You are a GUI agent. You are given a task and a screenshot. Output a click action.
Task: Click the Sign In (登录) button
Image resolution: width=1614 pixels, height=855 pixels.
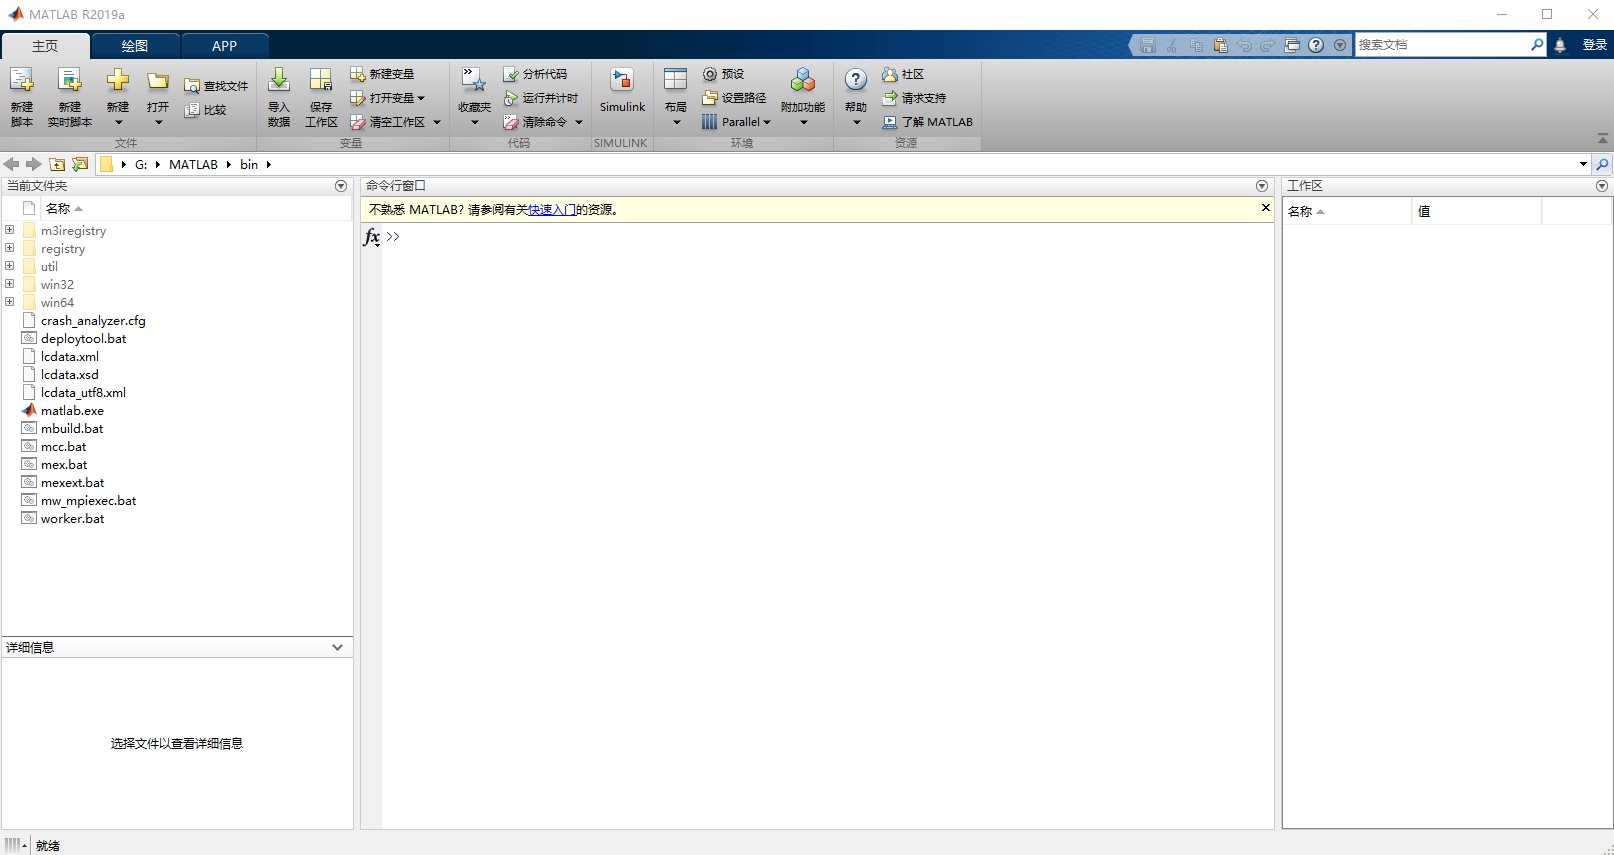point(1595,45)
